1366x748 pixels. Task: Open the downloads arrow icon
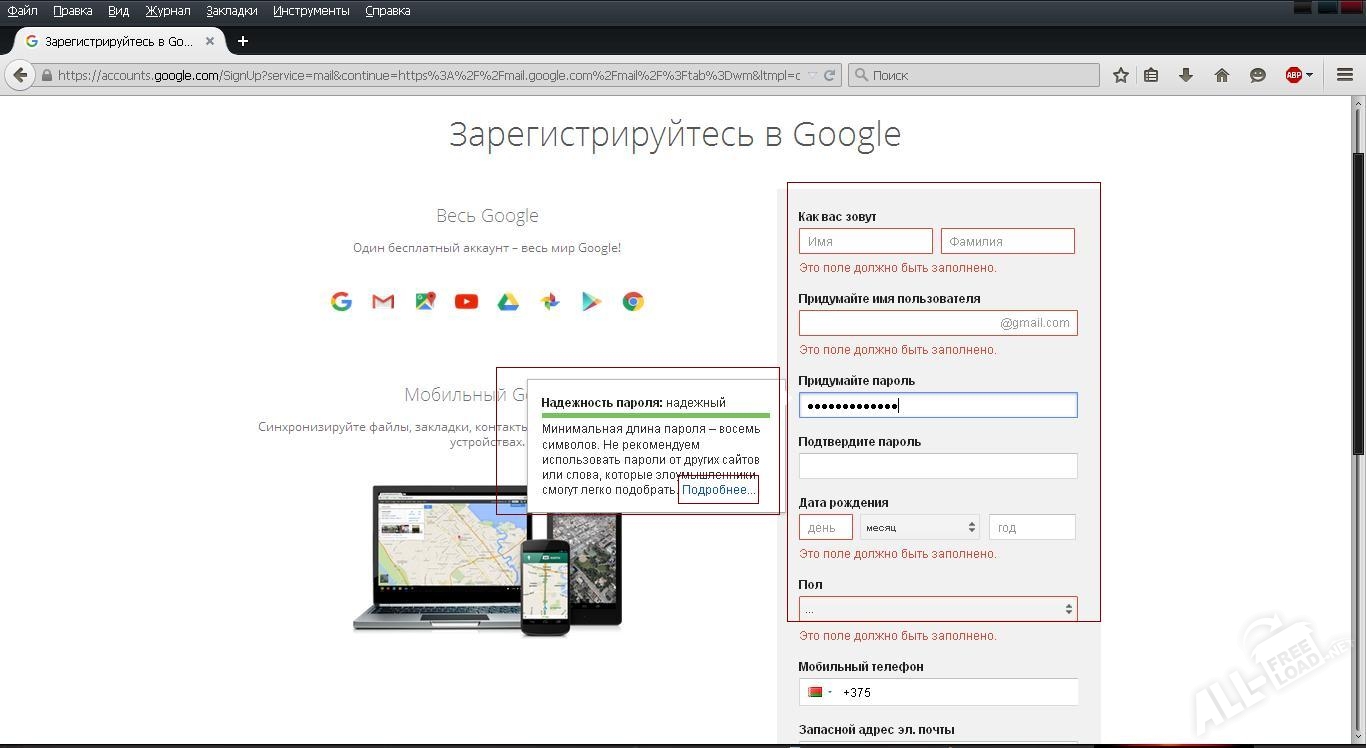[x=1186, y=75]
